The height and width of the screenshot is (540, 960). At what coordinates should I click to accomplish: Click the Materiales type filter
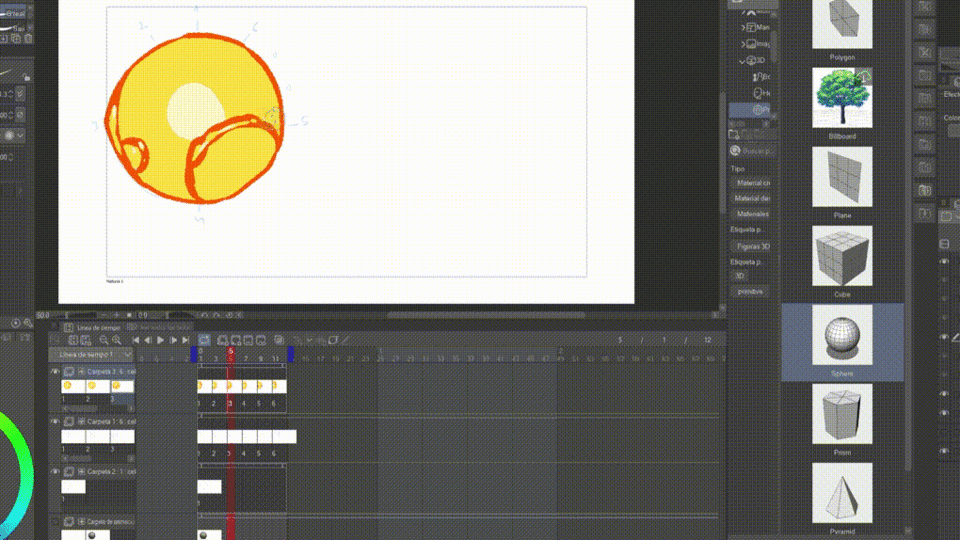[x=752, y=214]
